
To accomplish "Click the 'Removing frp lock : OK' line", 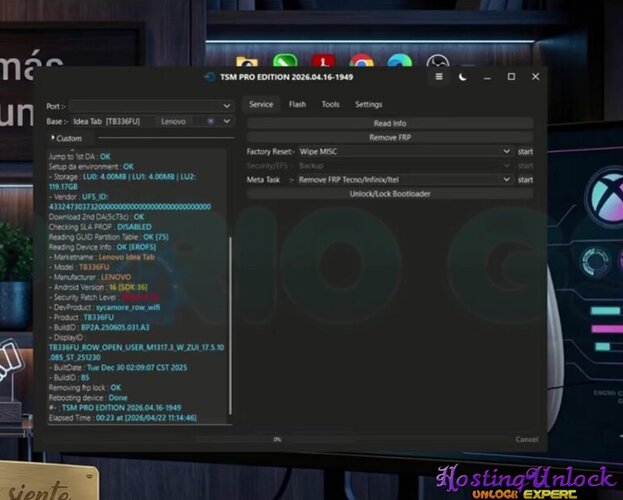I will 85,388.
